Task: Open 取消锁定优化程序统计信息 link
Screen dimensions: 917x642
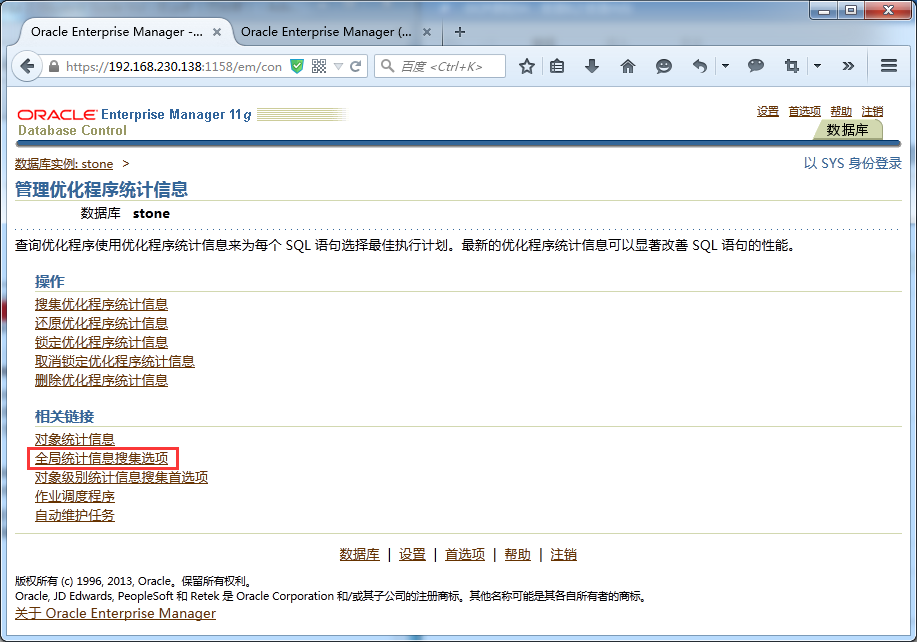Action: click(115, 361)
